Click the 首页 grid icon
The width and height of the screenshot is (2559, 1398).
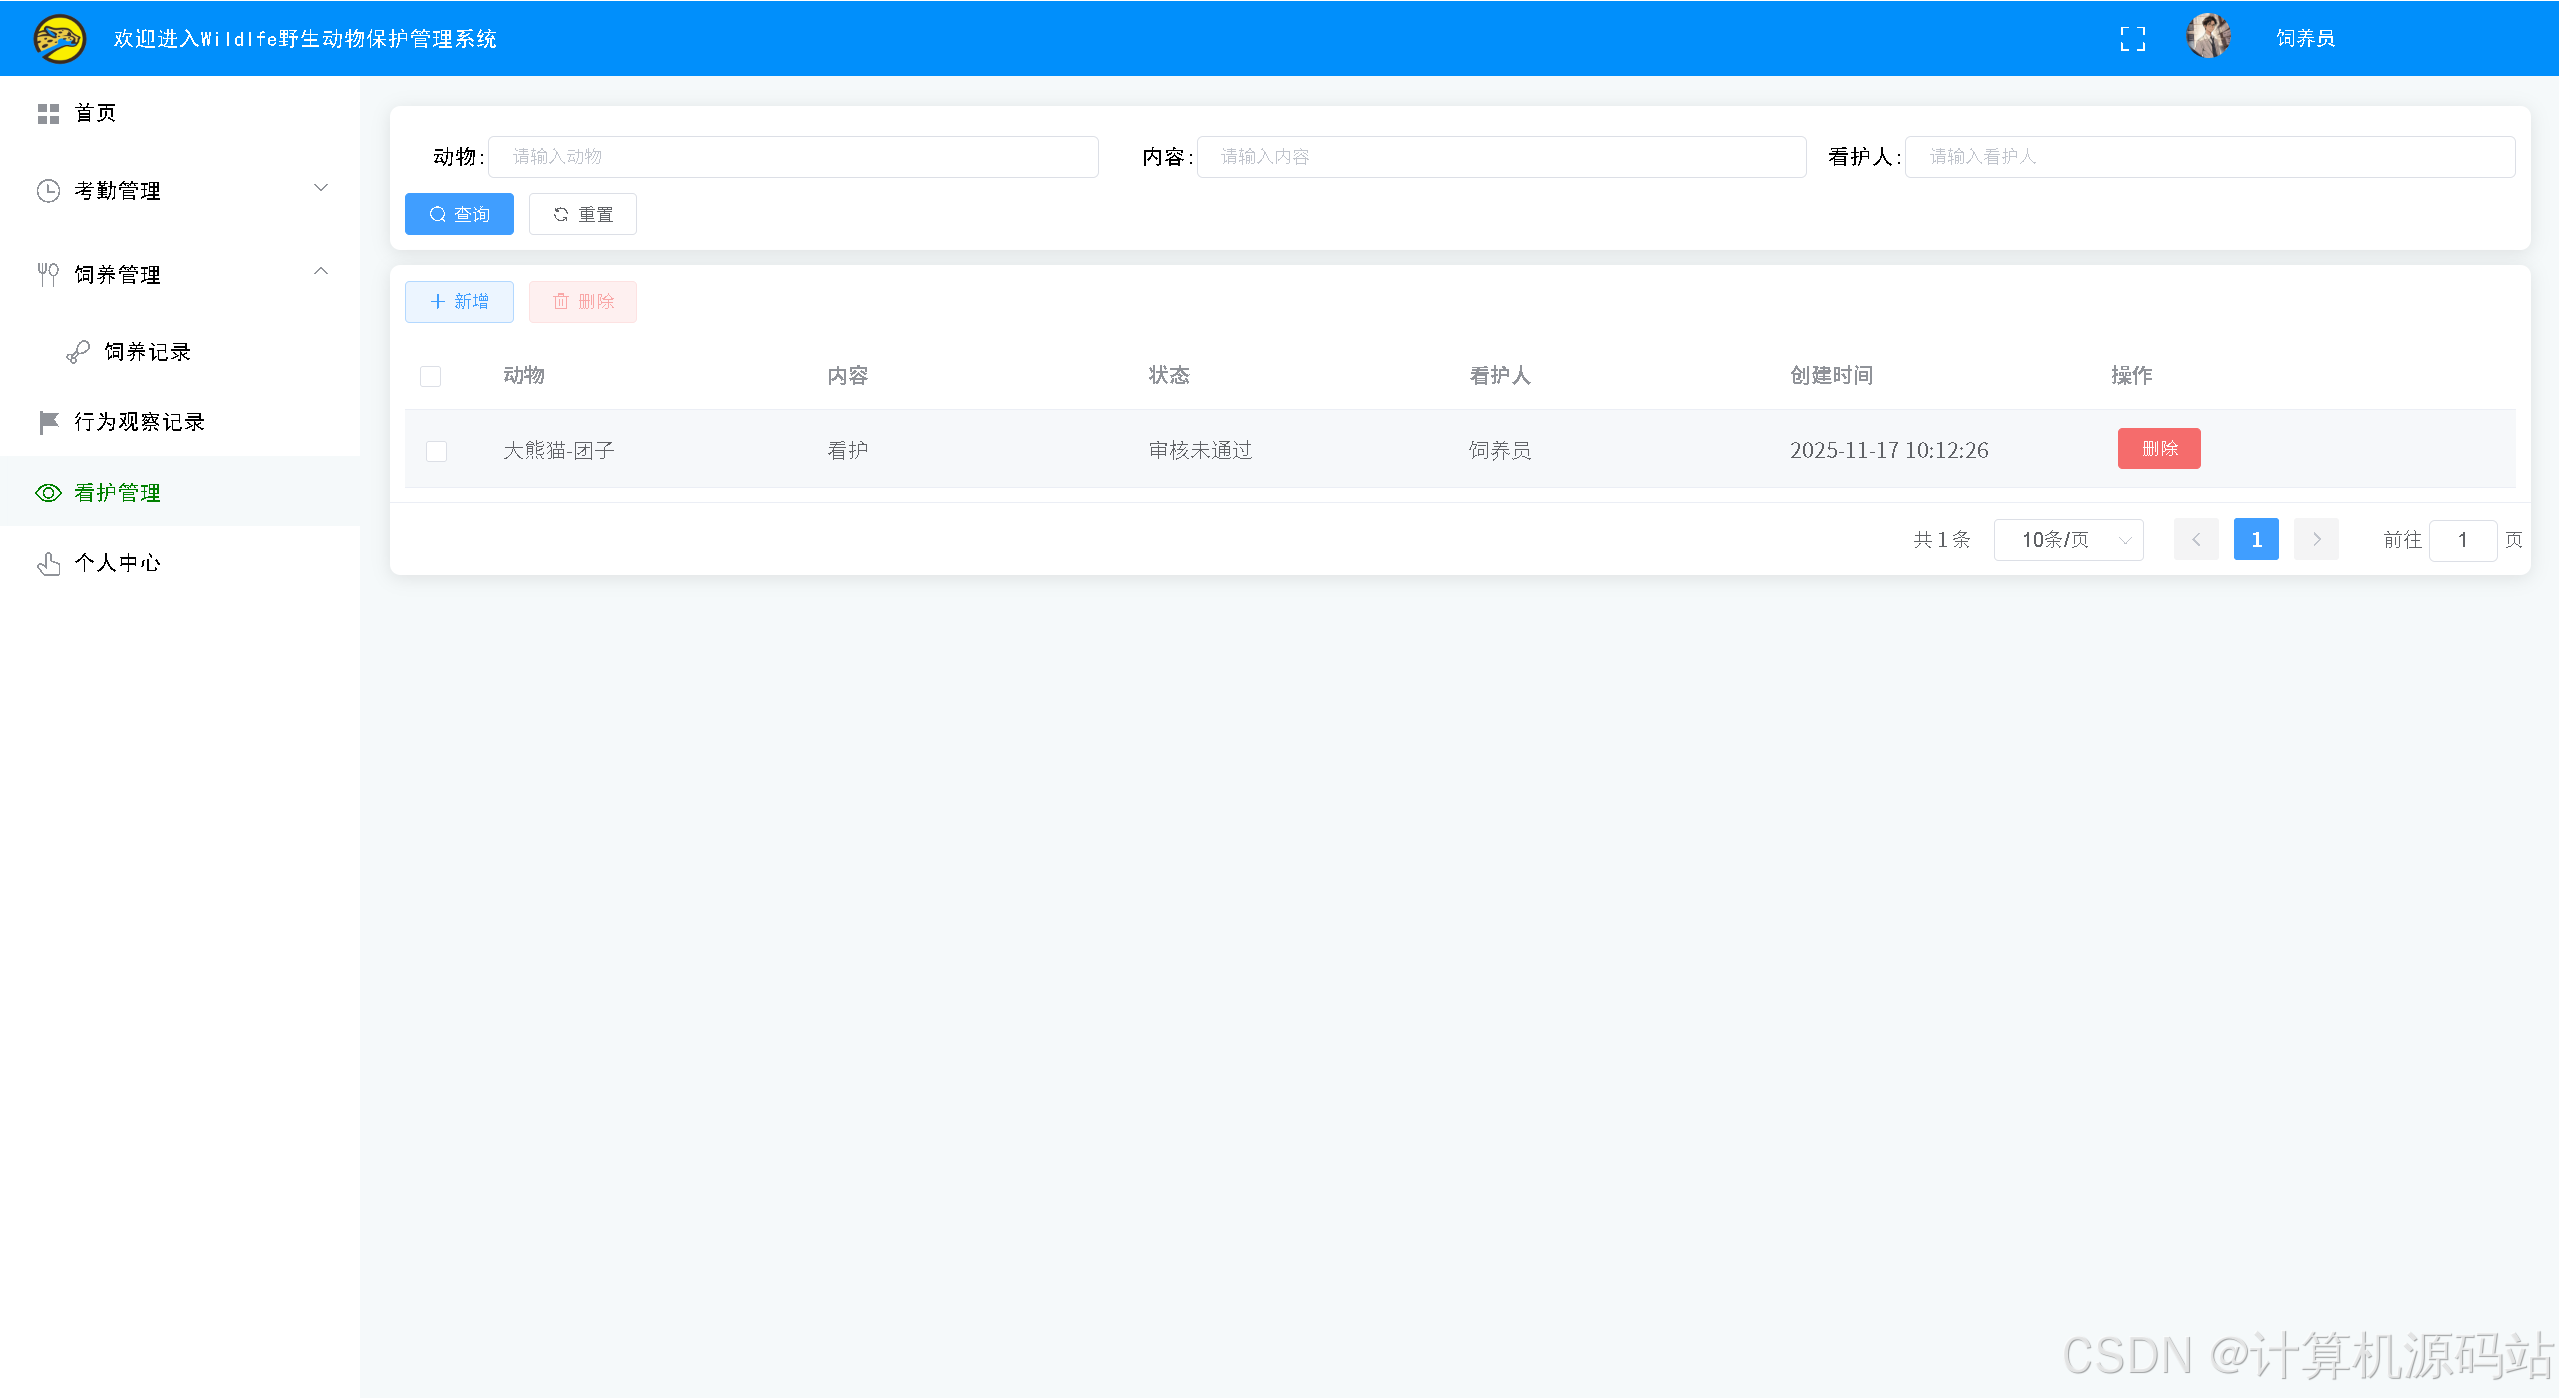[48, 114]
